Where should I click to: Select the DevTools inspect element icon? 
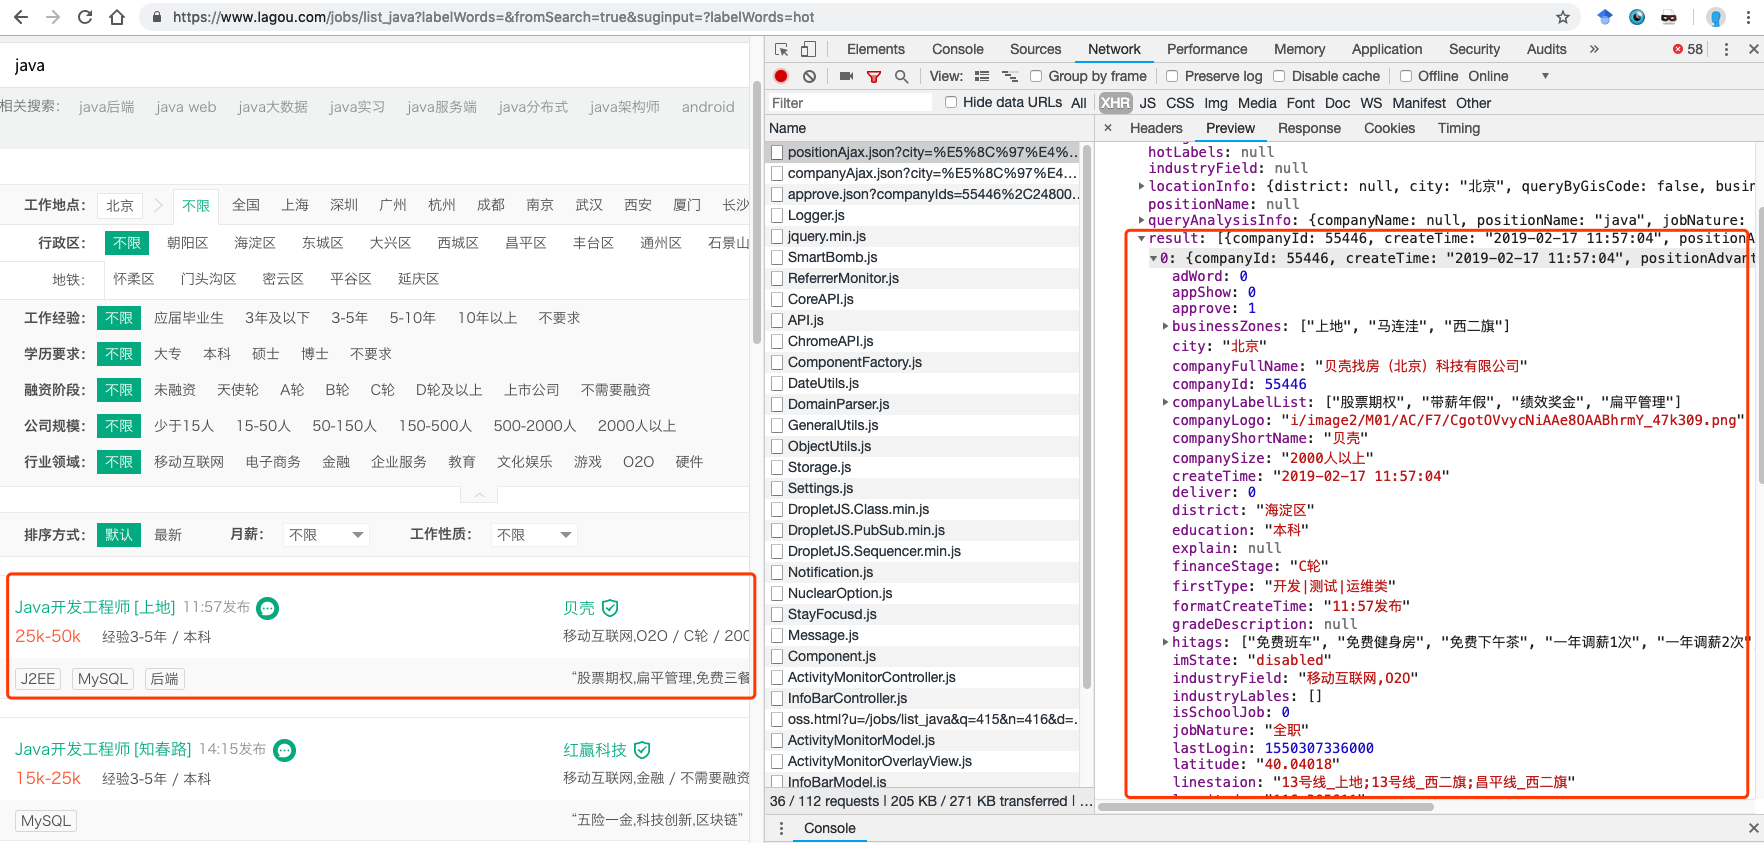tap(782, 49)
